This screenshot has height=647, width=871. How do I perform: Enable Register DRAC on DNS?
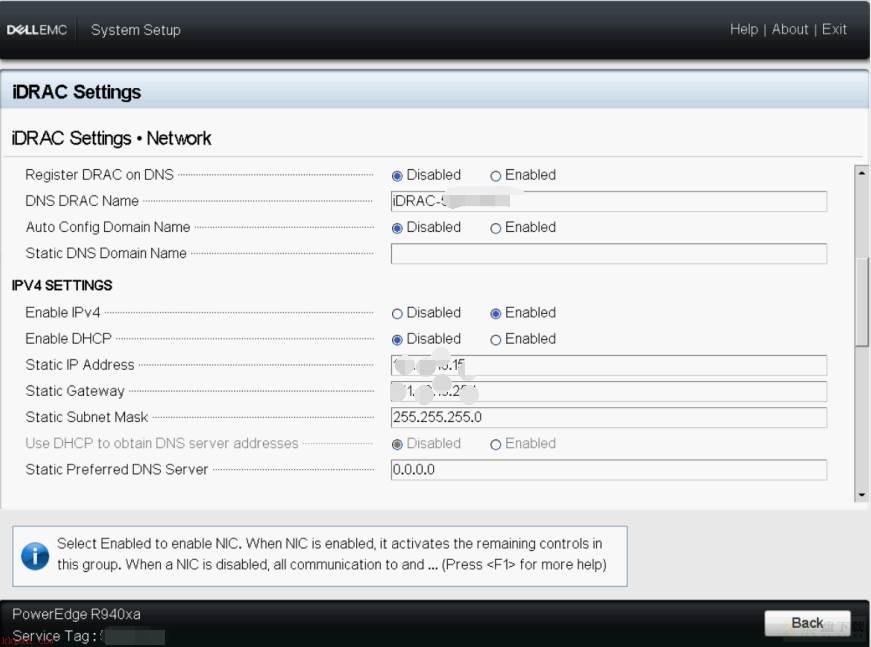point(495,176)
